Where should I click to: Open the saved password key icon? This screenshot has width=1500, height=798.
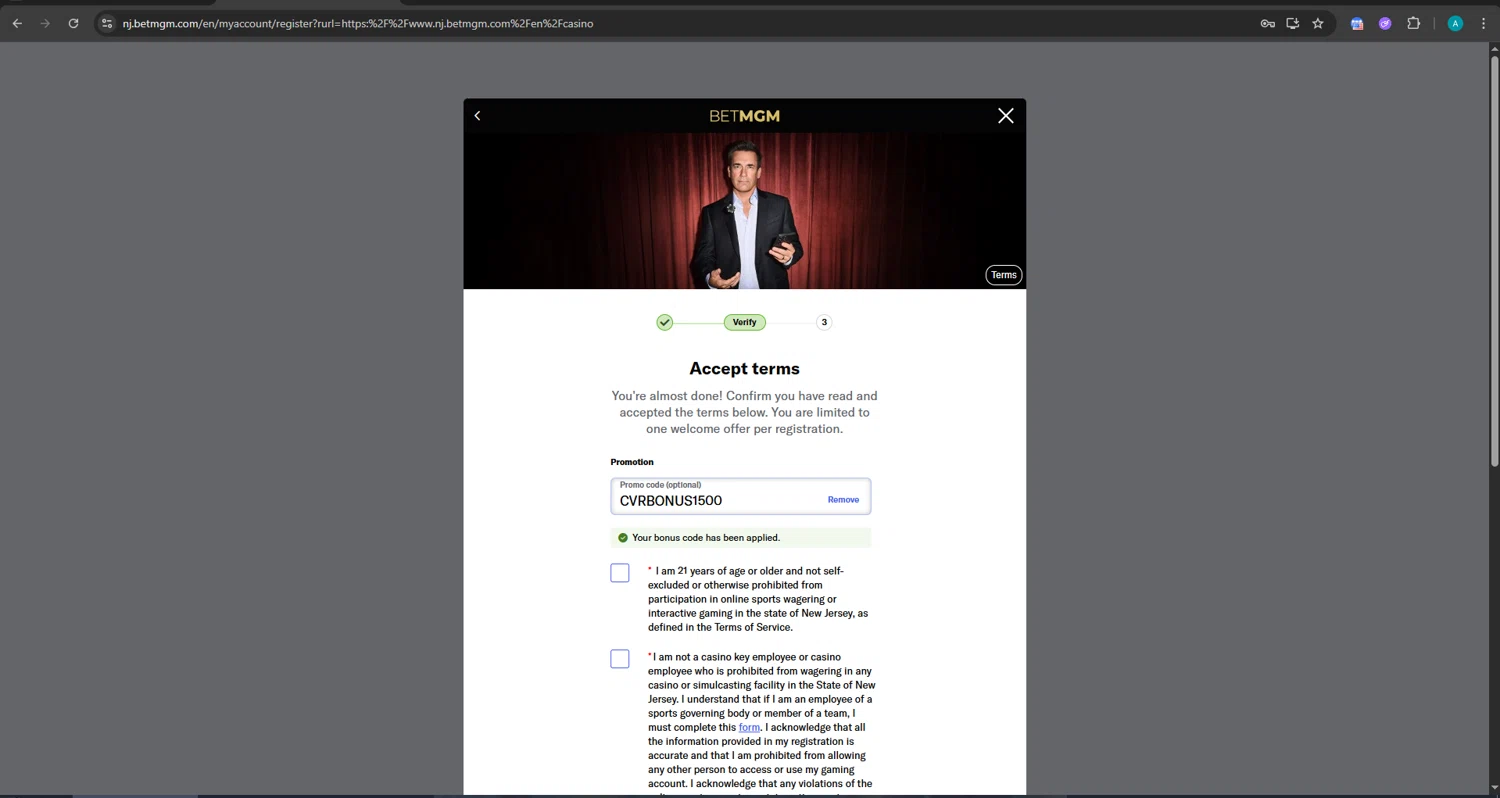click(1267, 23)
